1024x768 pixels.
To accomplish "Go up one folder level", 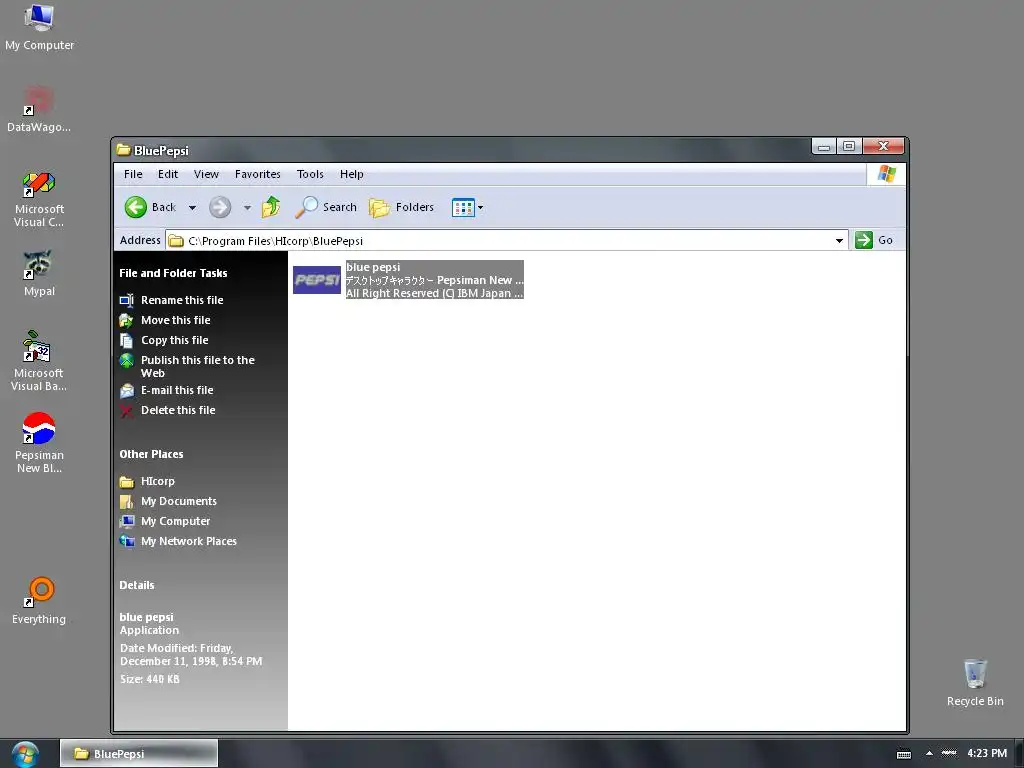I will [x=271, y=207].
